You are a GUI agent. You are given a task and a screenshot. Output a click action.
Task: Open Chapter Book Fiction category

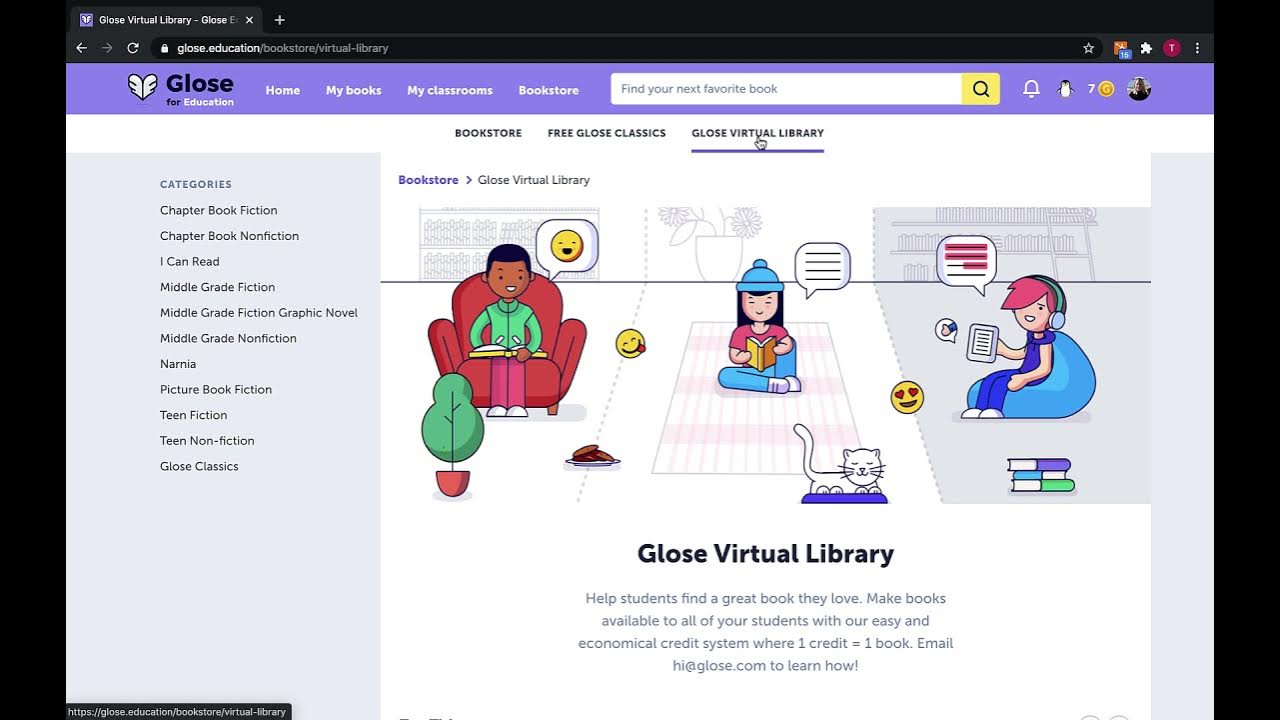point(219,210)
